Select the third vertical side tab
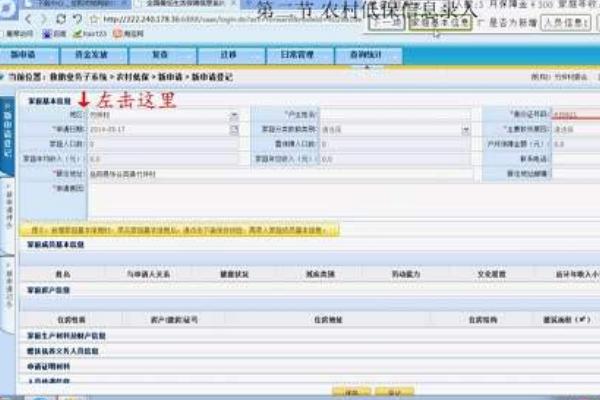Image resolution: width=600 pixels, height=400 pixels. (x=8, y=295)
